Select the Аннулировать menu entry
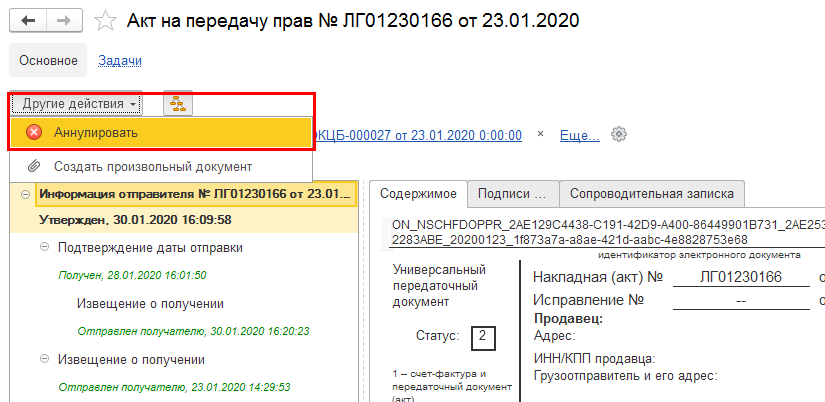825x402 pixels. pyautogui.click(x=160, y=133)
